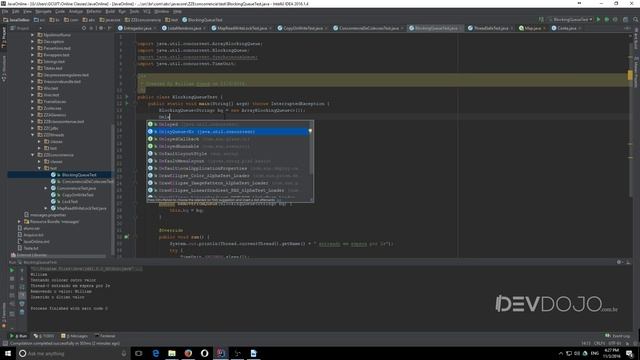Open the Navigate menu

tap(43, 11)
